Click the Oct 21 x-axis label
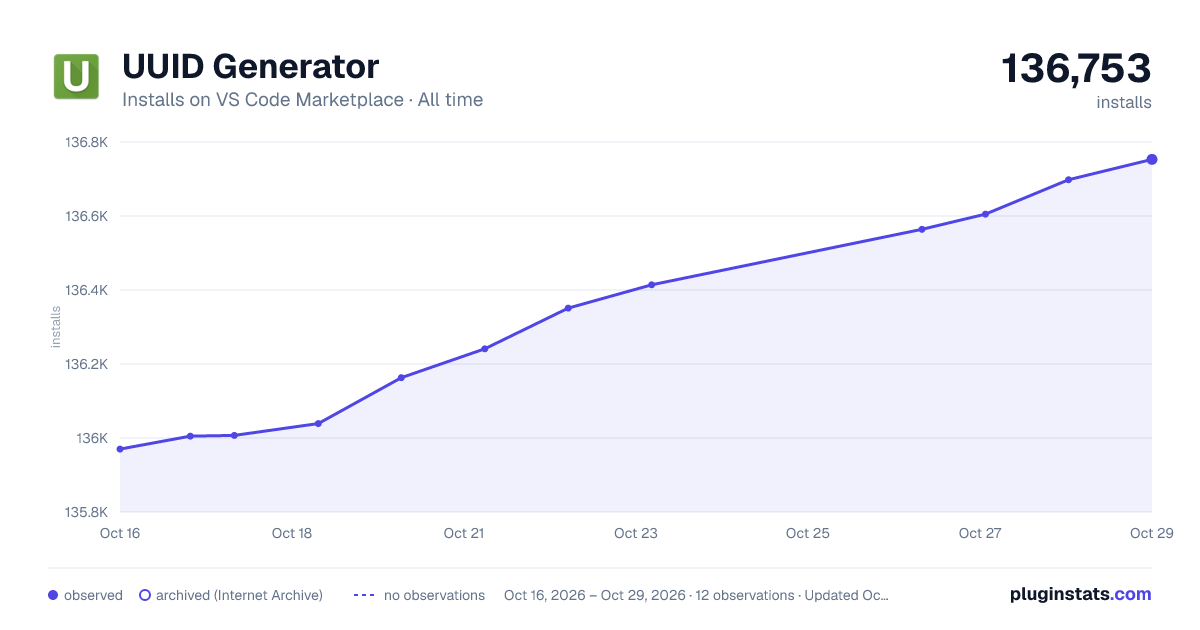This screenshot has width=1200, height=630. 464,533
